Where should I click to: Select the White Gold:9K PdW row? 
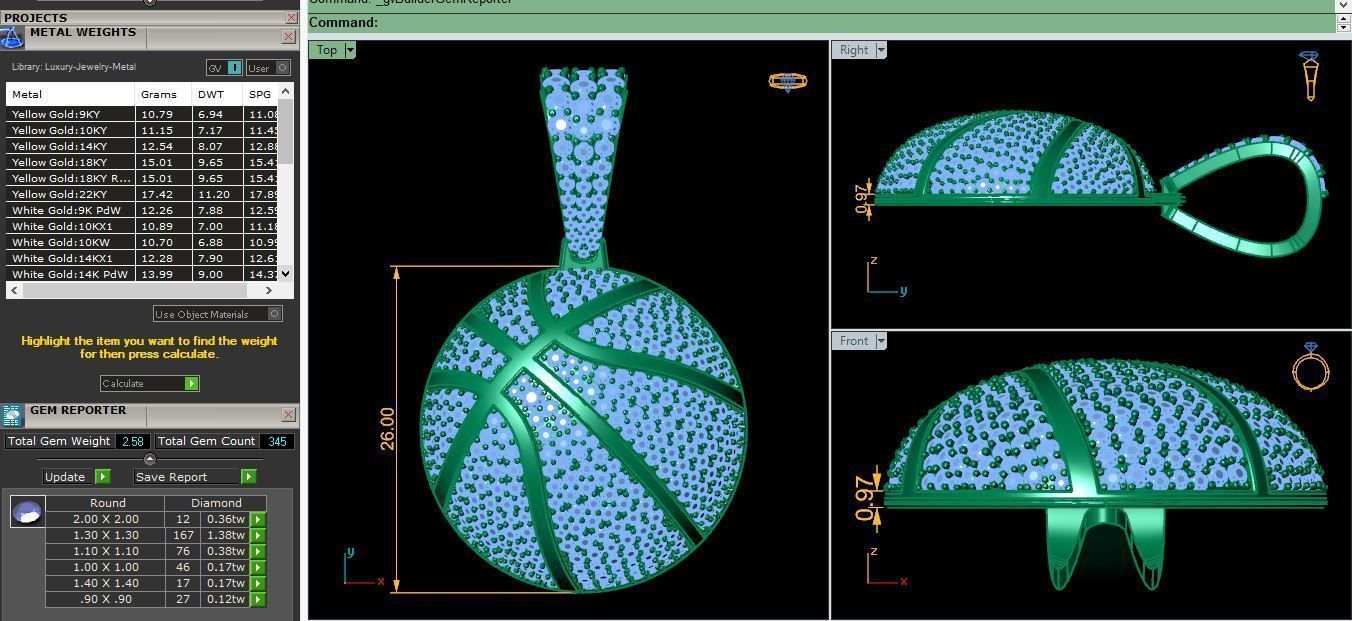coord(142,210)
